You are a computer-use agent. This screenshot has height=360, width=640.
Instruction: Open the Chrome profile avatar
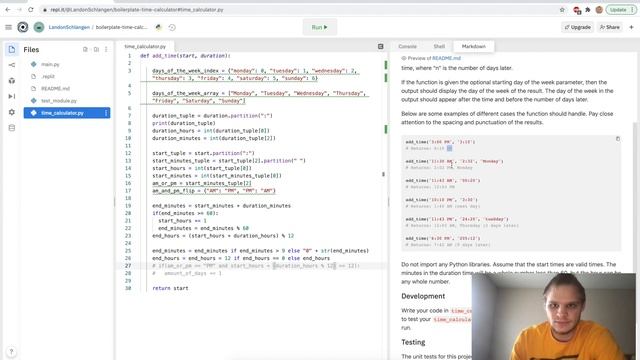(x=599, y=9)
